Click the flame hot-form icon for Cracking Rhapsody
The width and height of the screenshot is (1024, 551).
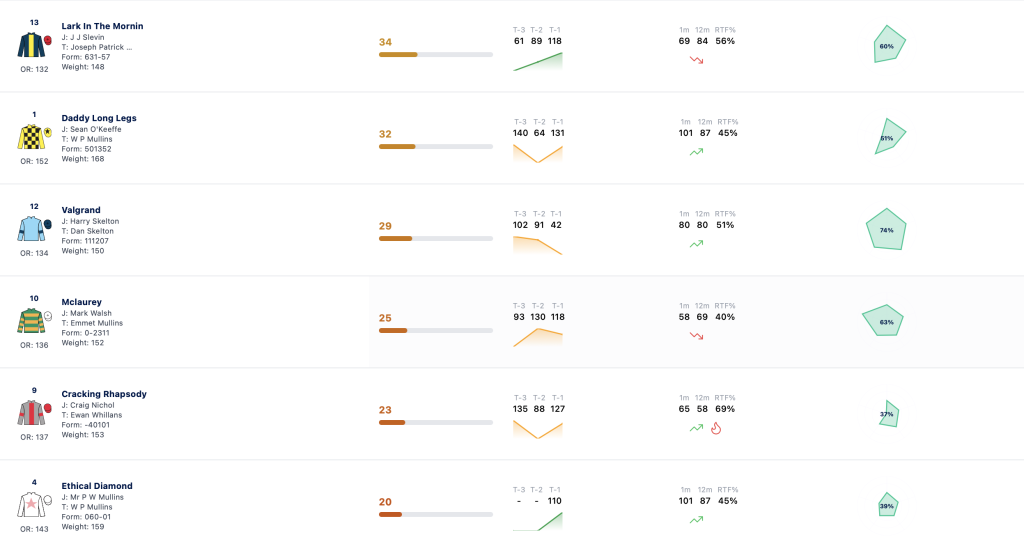pyautogui.click(x=716, y=428)
